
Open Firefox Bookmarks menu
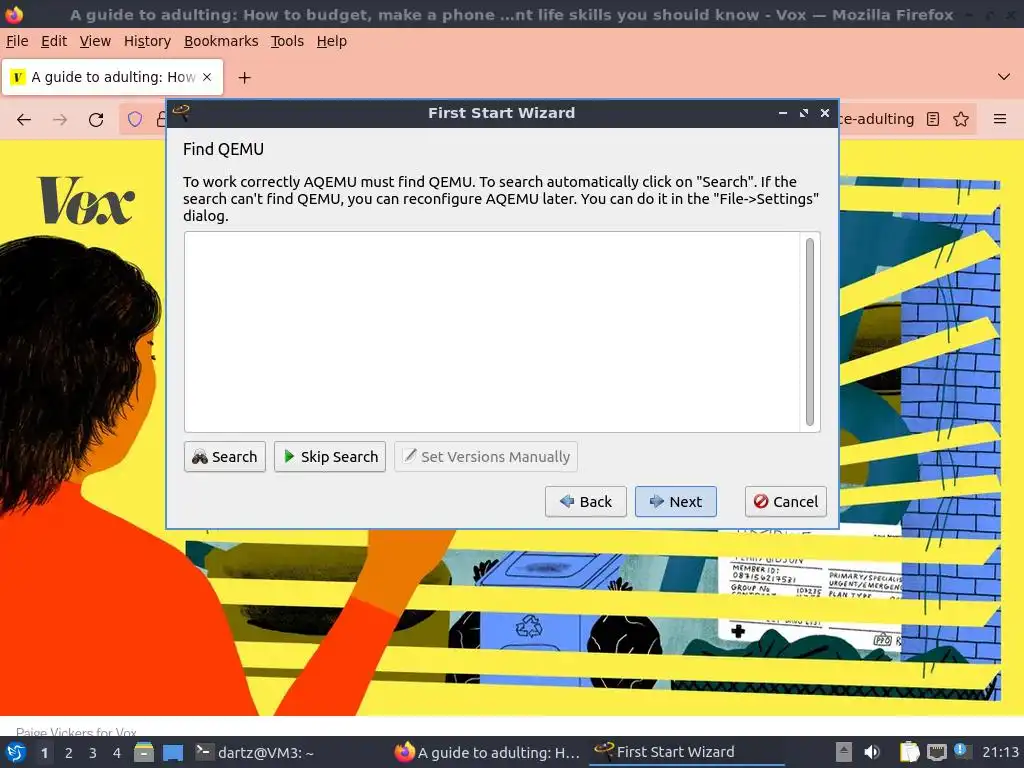221,41
